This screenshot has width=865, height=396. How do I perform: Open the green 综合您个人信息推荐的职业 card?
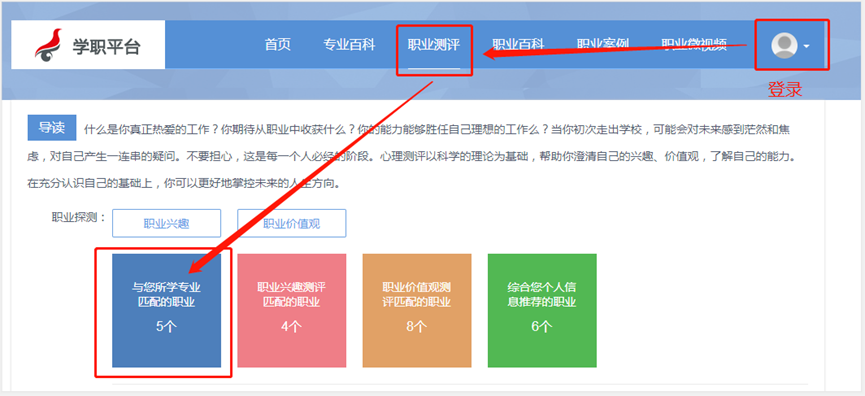pyautogui.click(x=542, y=311)
